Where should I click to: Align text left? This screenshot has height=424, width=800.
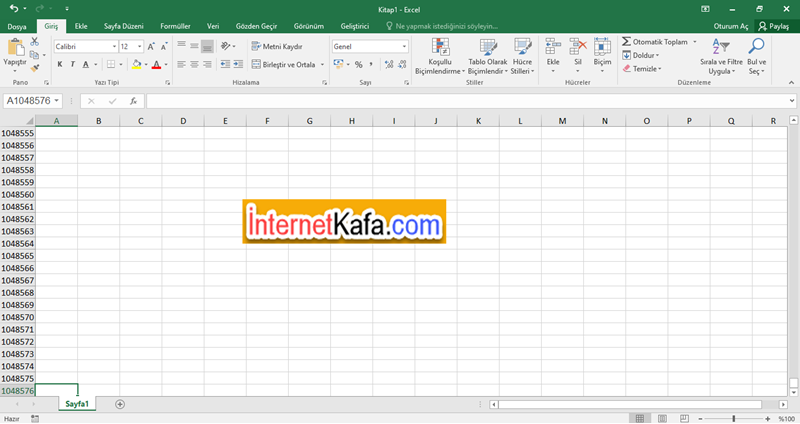point(181,64)
